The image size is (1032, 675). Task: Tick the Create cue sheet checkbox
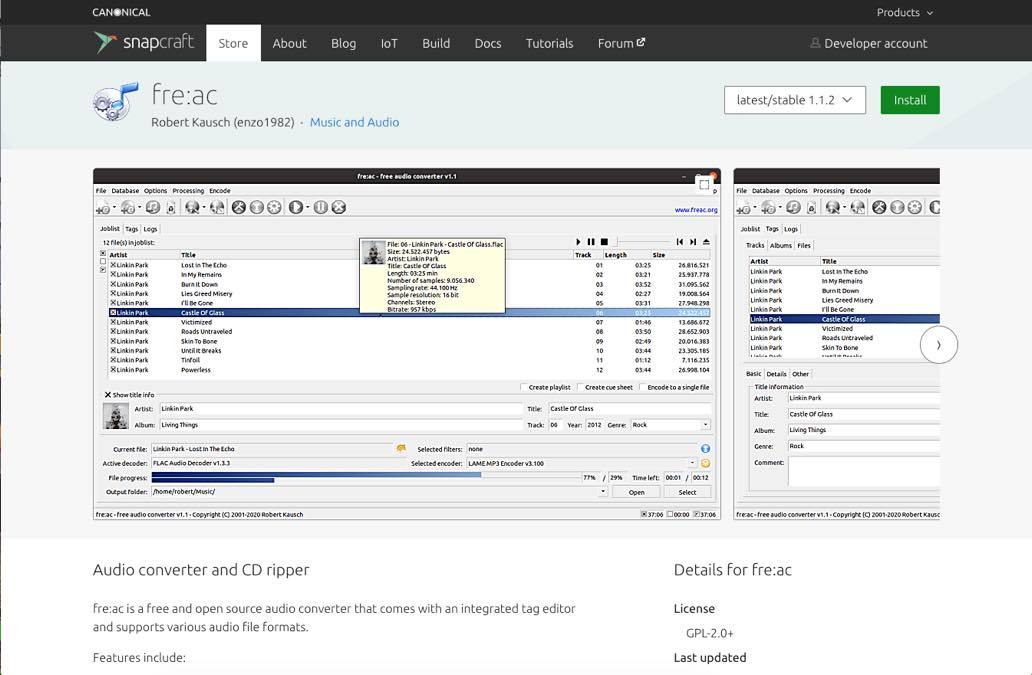(x=580, y=387)
